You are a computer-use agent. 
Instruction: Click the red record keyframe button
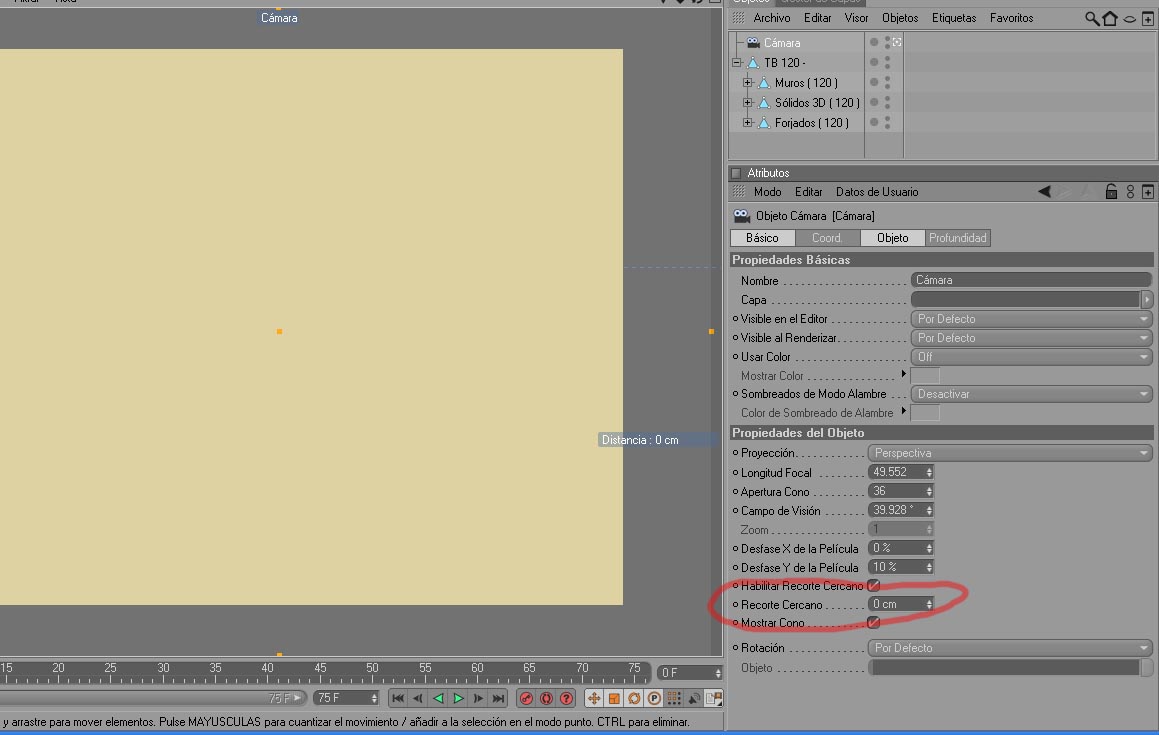point(526,698)
